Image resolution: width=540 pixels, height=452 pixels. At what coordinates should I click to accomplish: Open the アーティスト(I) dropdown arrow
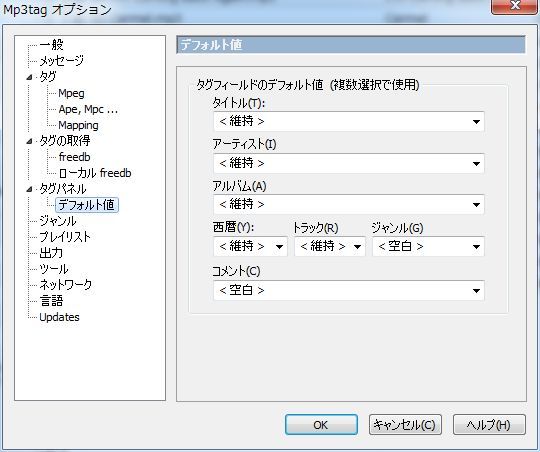pyautogui.click(x=476, y=163)
